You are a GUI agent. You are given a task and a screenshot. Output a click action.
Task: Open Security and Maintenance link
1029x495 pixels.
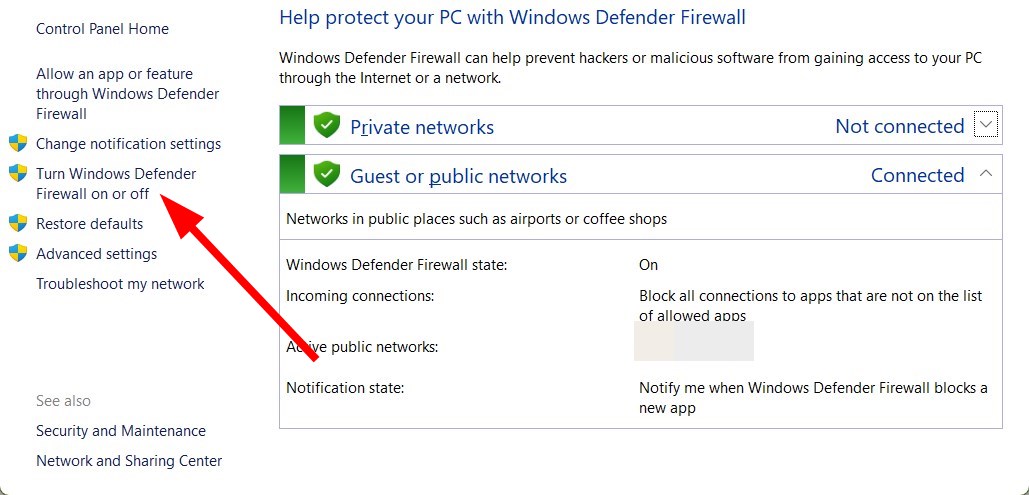click(x=121, y=431)
